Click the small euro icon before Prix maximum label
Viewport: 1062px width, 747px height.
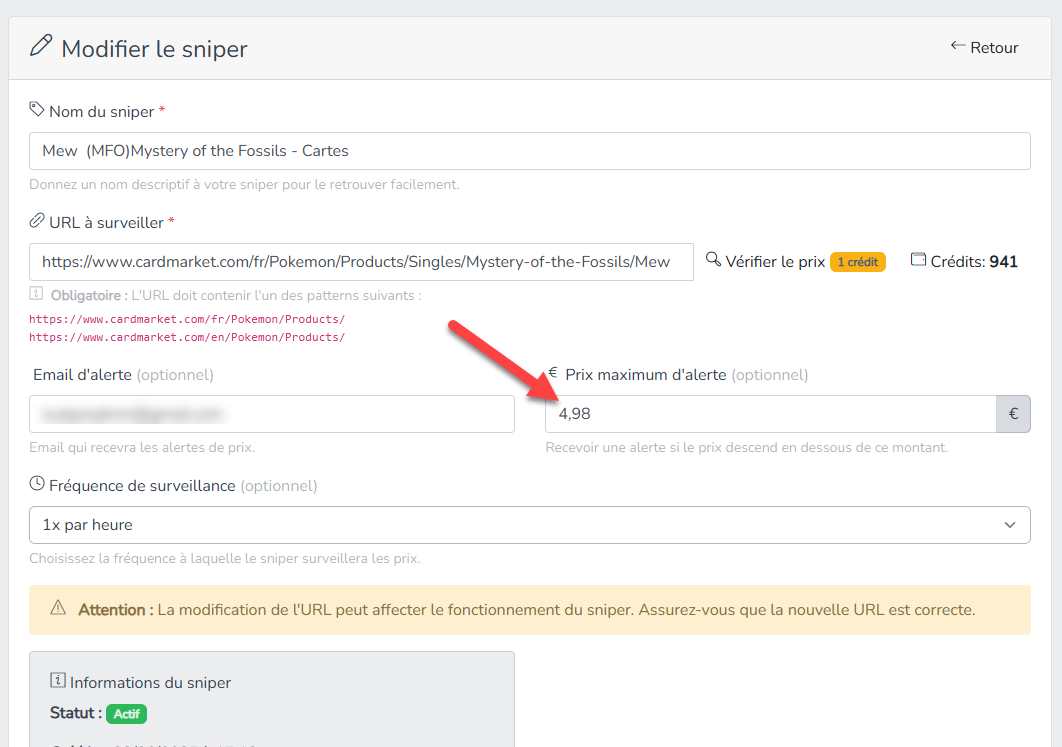click(553, 373)
